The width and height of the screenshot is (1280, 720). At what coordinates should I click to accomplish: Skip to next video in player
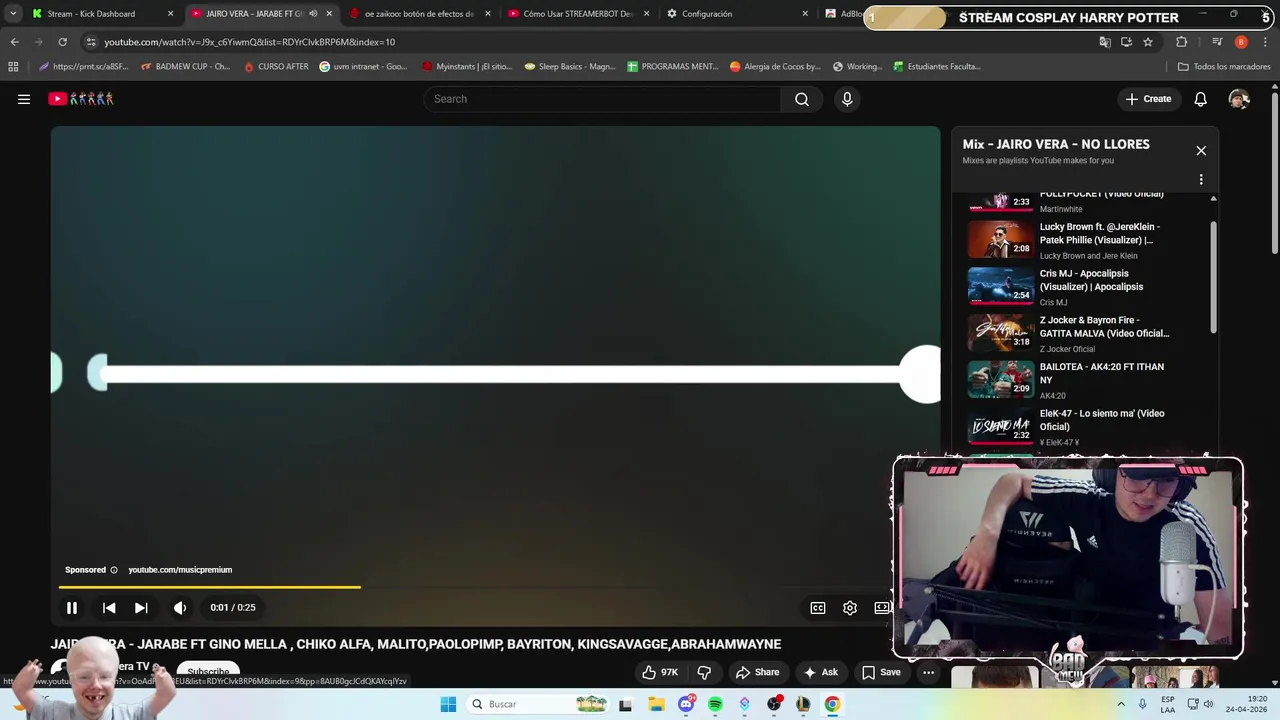141,607
